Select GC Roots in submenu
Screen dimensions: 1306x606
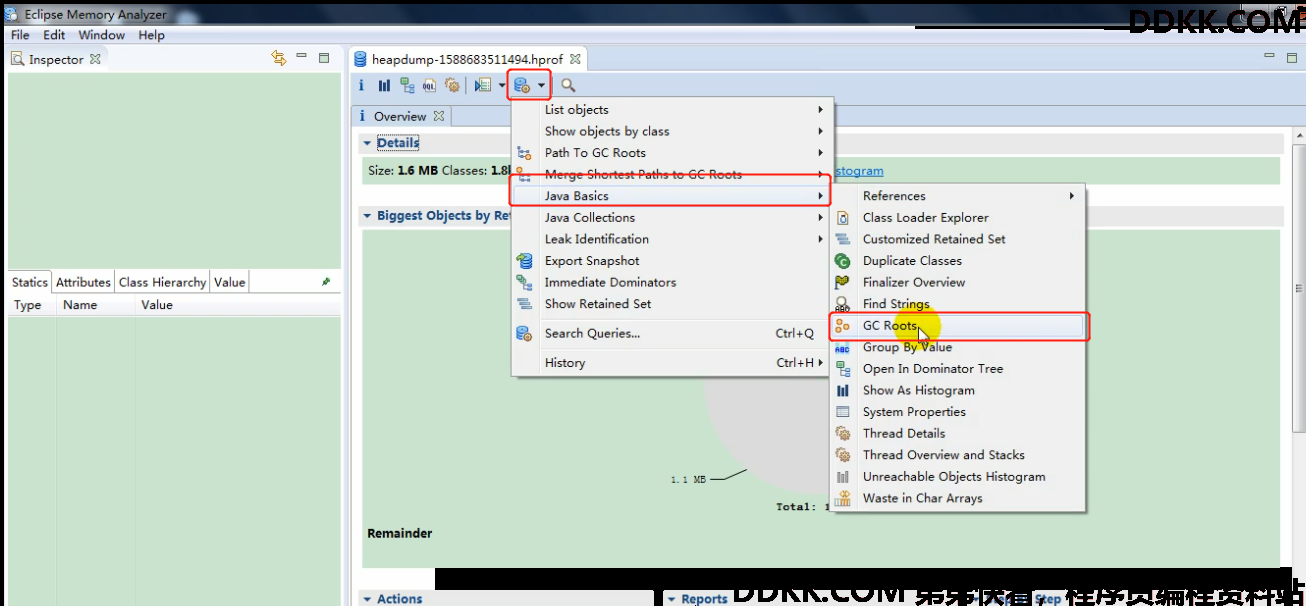[958, 326]
